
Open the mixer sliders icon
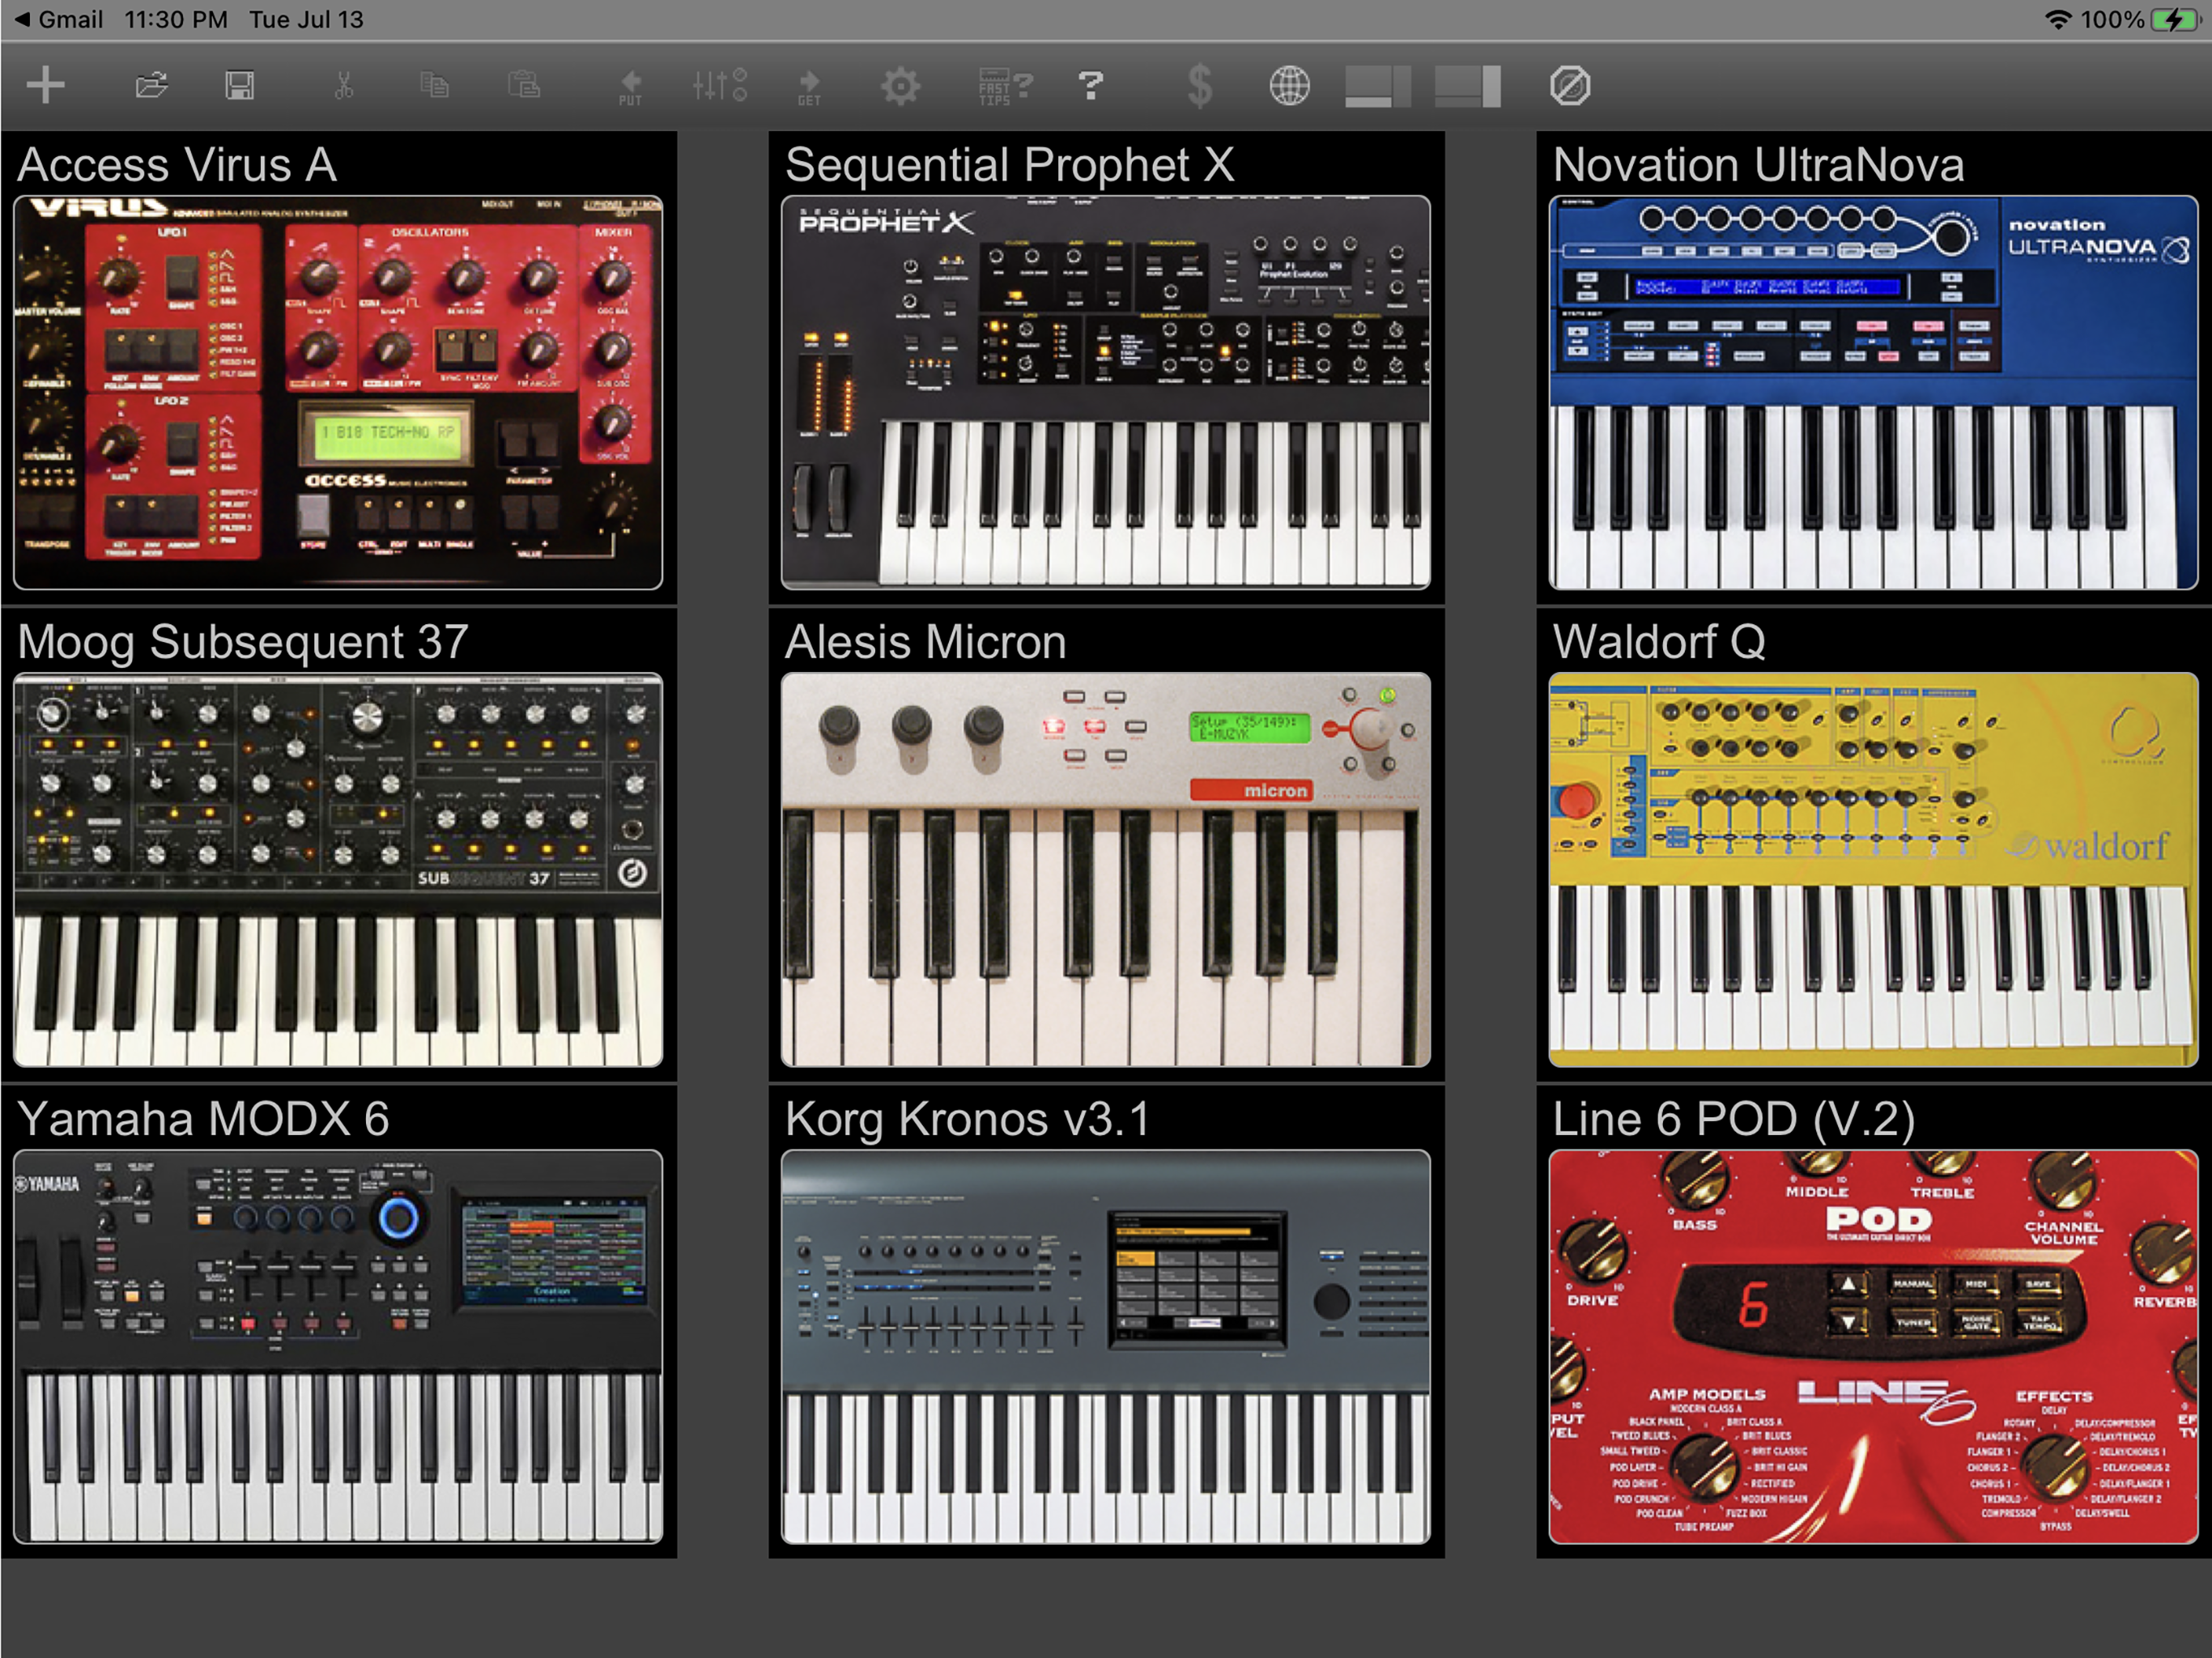click(x=720, y=85)
